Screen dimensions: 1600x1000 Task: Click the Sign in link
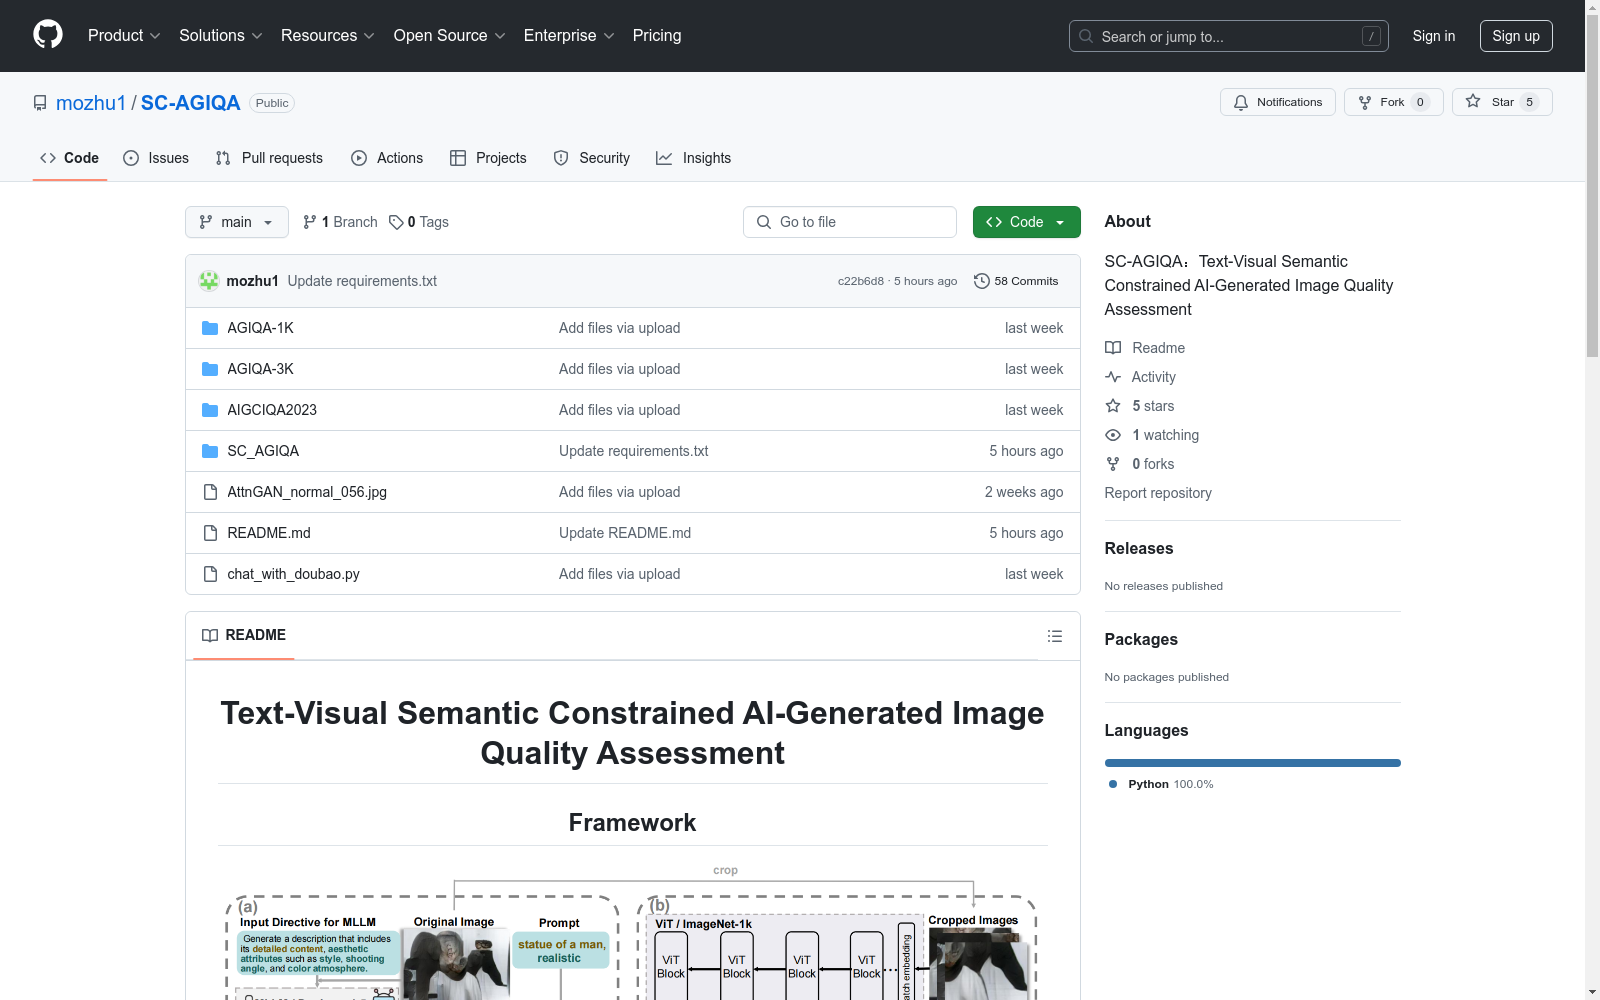coord(1433,36)
